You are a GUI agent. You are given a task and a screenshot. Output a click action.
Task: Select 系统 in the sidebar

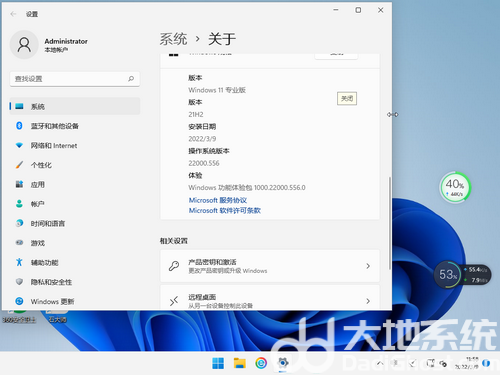coord(75,106)
